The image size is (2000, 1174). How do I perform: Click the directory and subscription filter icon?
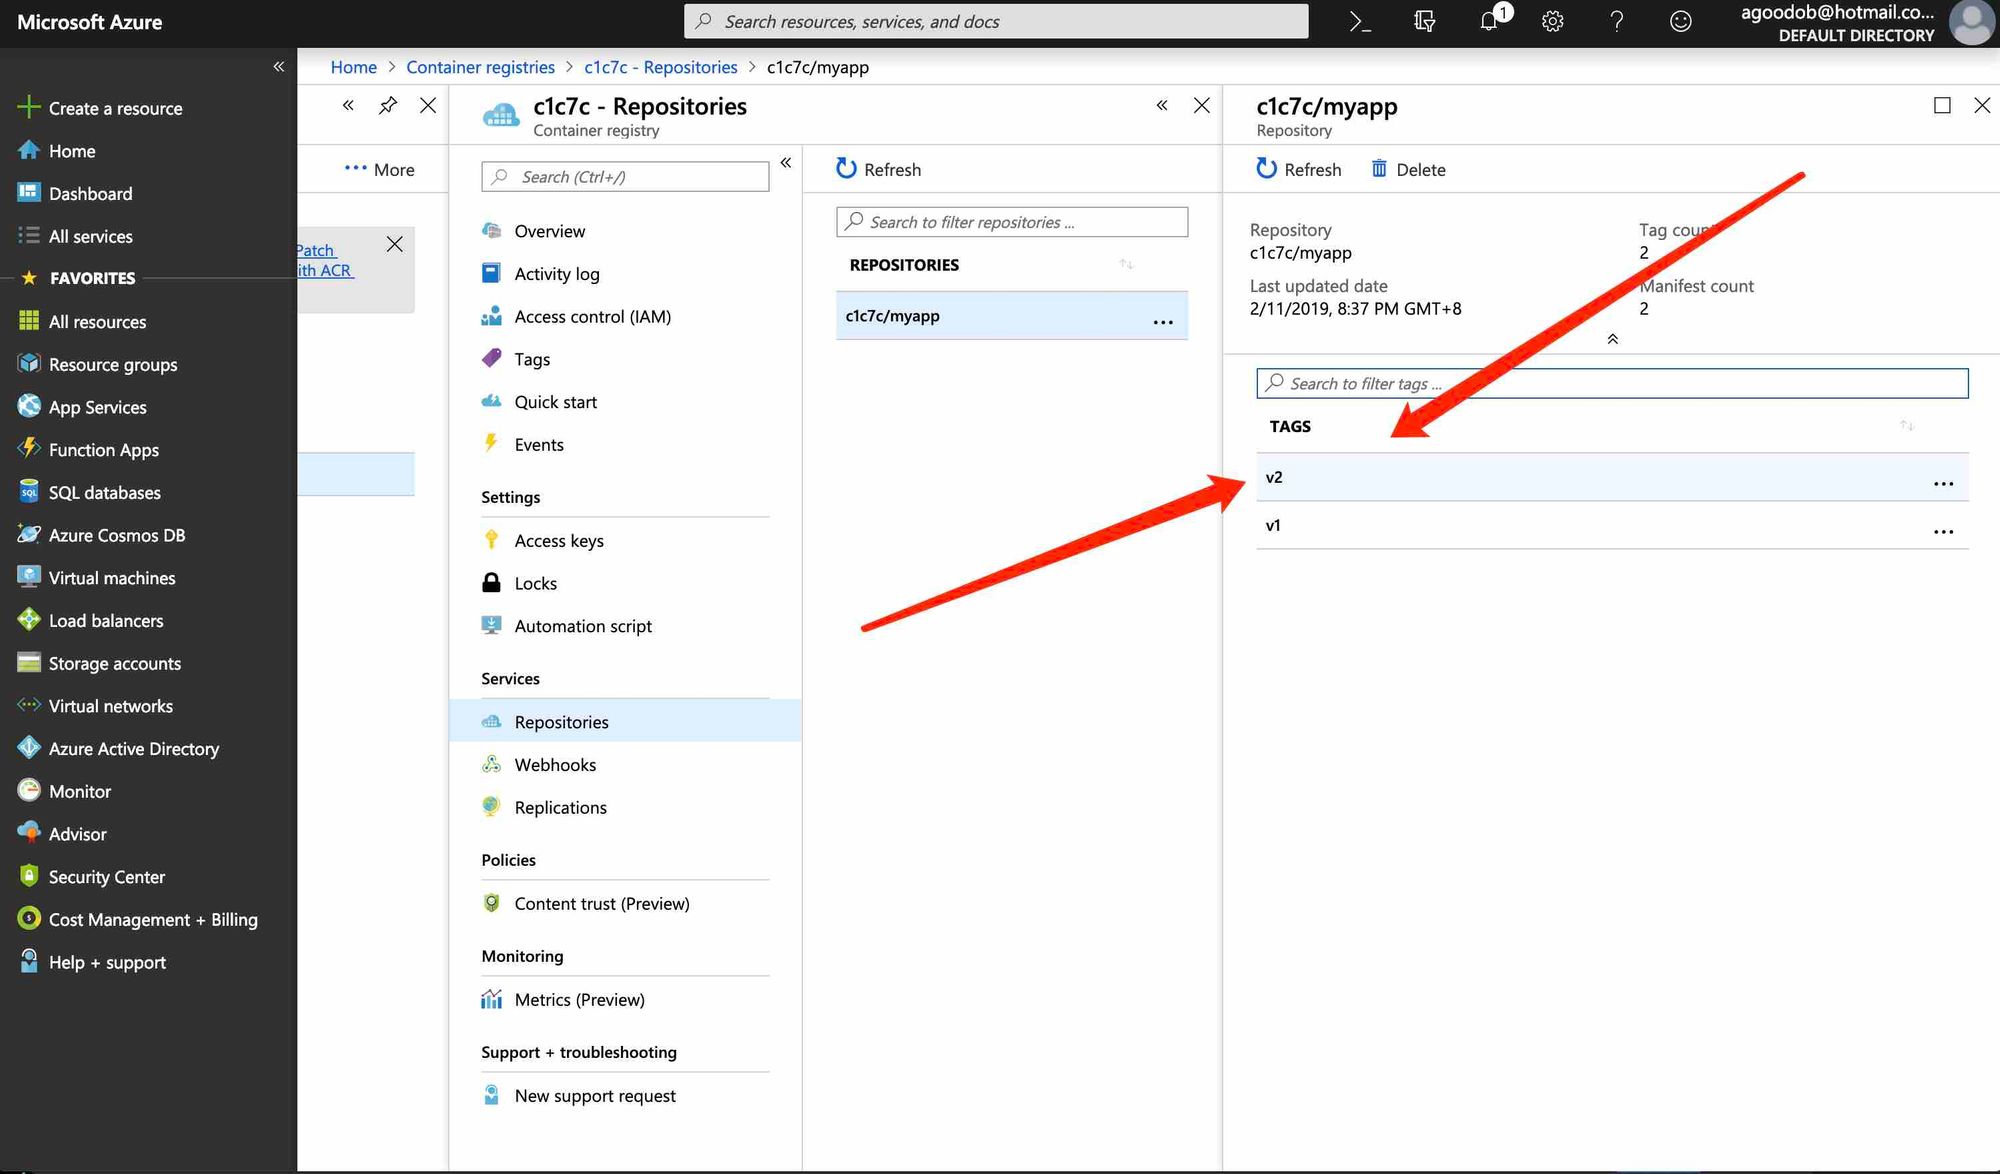coord(1425,21)
